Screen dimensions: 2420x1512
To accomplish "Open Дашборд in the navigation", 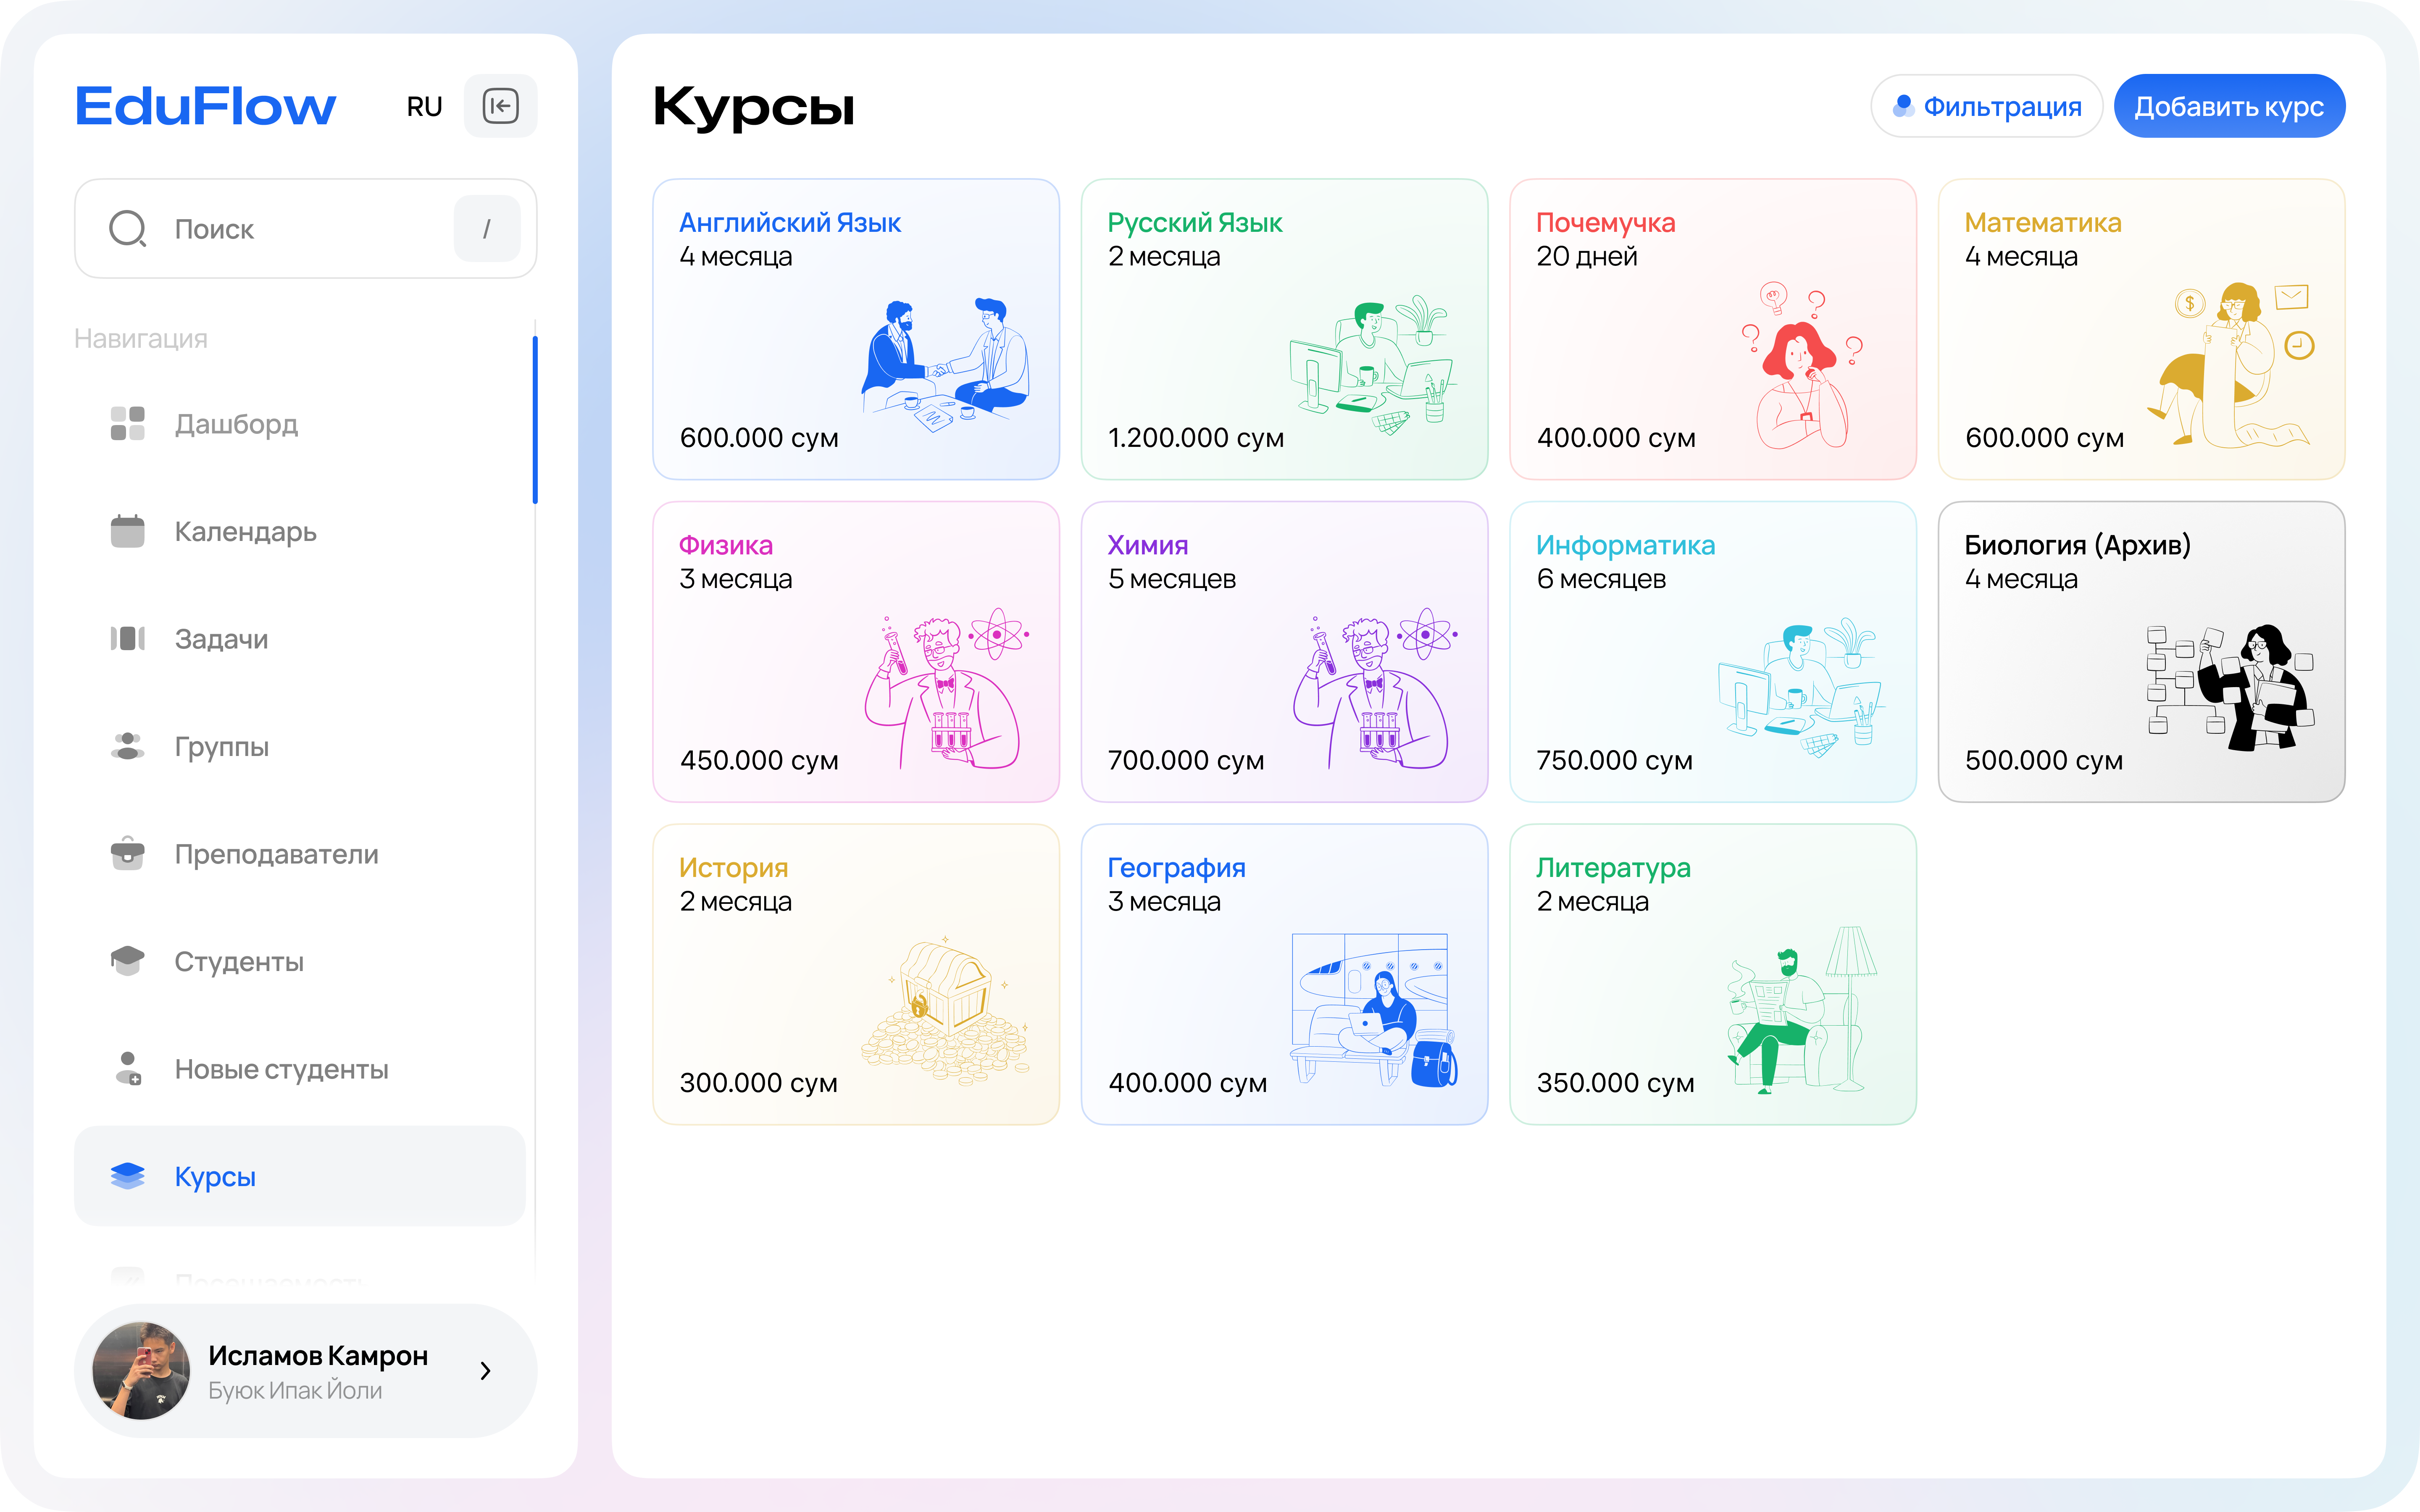I will point(300,424).
